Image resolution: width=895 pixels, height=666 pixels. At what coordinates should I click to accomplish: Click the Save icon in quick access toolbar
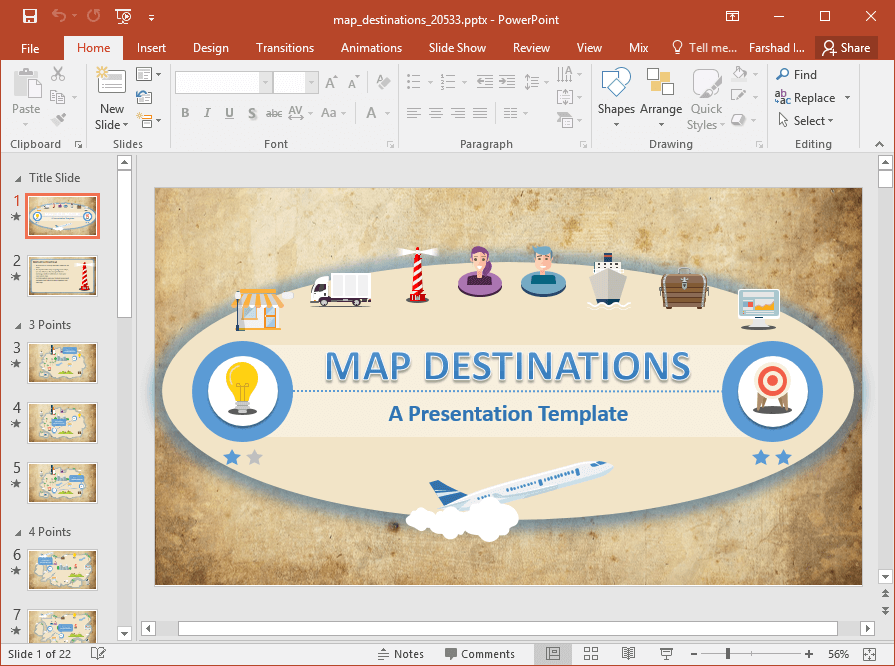tap(29, 17)
